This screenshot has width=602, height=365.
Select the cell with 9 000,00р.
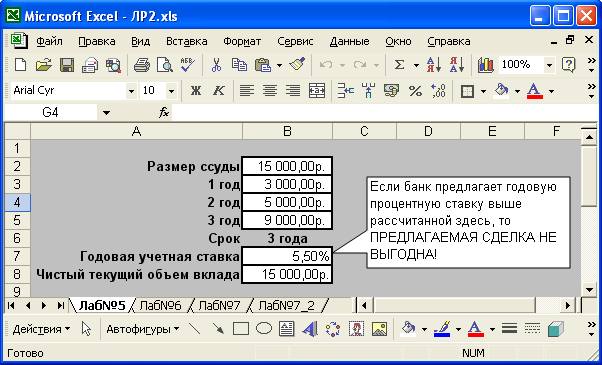pos(287,220)
